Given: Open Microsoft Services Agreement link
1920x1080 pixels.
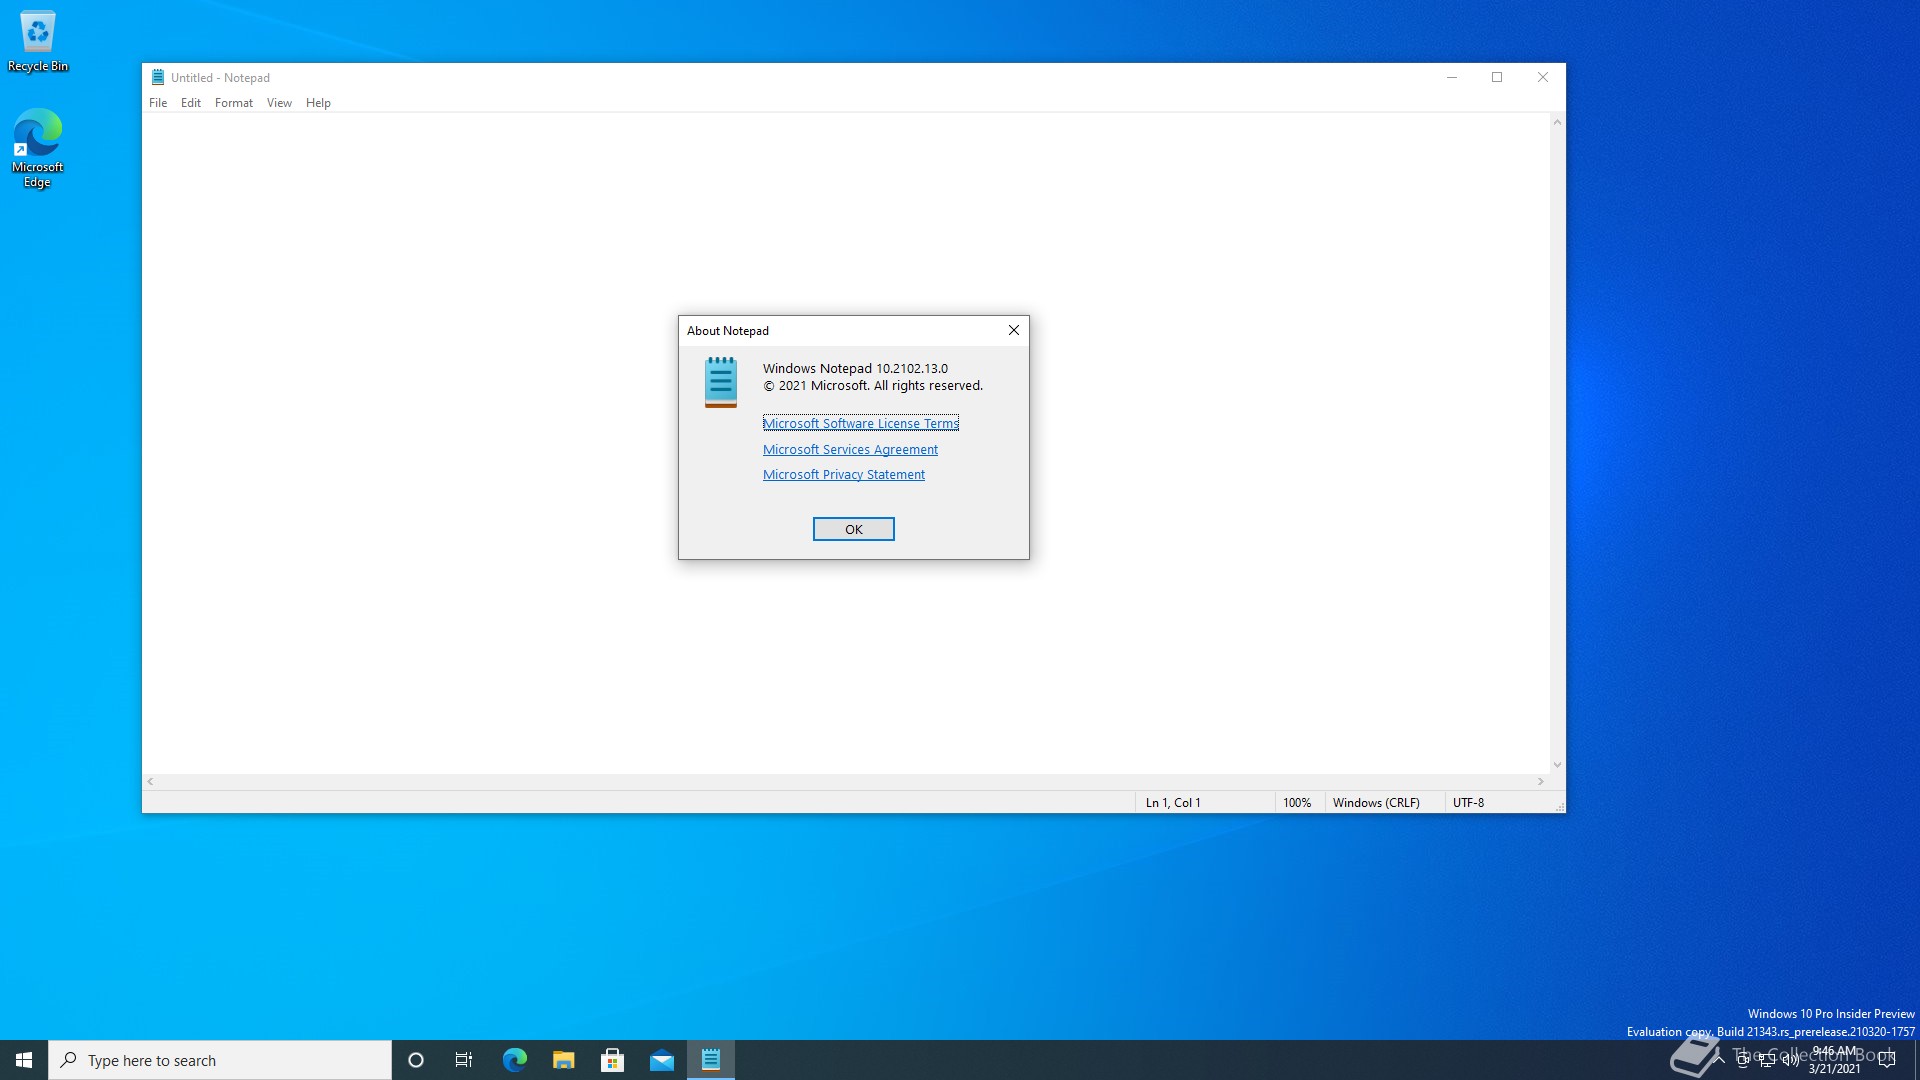Looking at the screenshot, I should click(x=850, y=449).
